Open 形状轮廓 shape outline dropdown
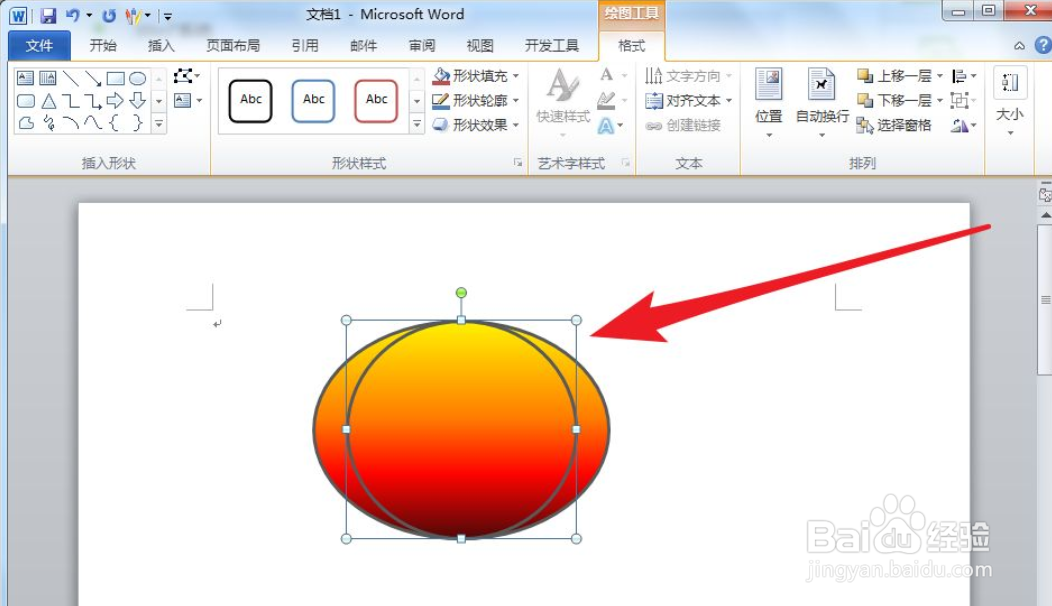This screenshot has width=1052, height=606. coord(476,101)
